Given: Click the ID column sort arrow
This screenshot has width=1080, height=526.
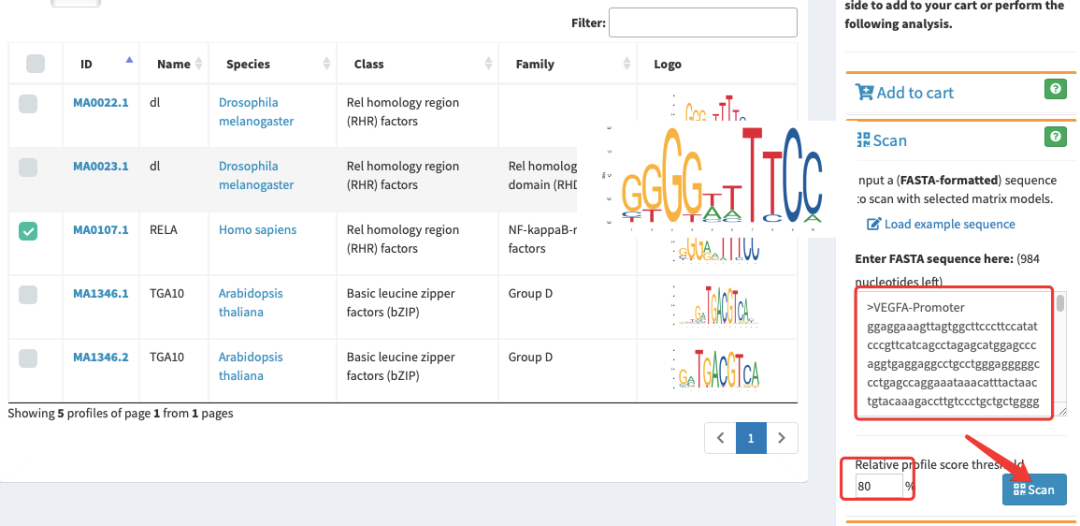Looking at the screenshot, I should click(x=129, y=60).
